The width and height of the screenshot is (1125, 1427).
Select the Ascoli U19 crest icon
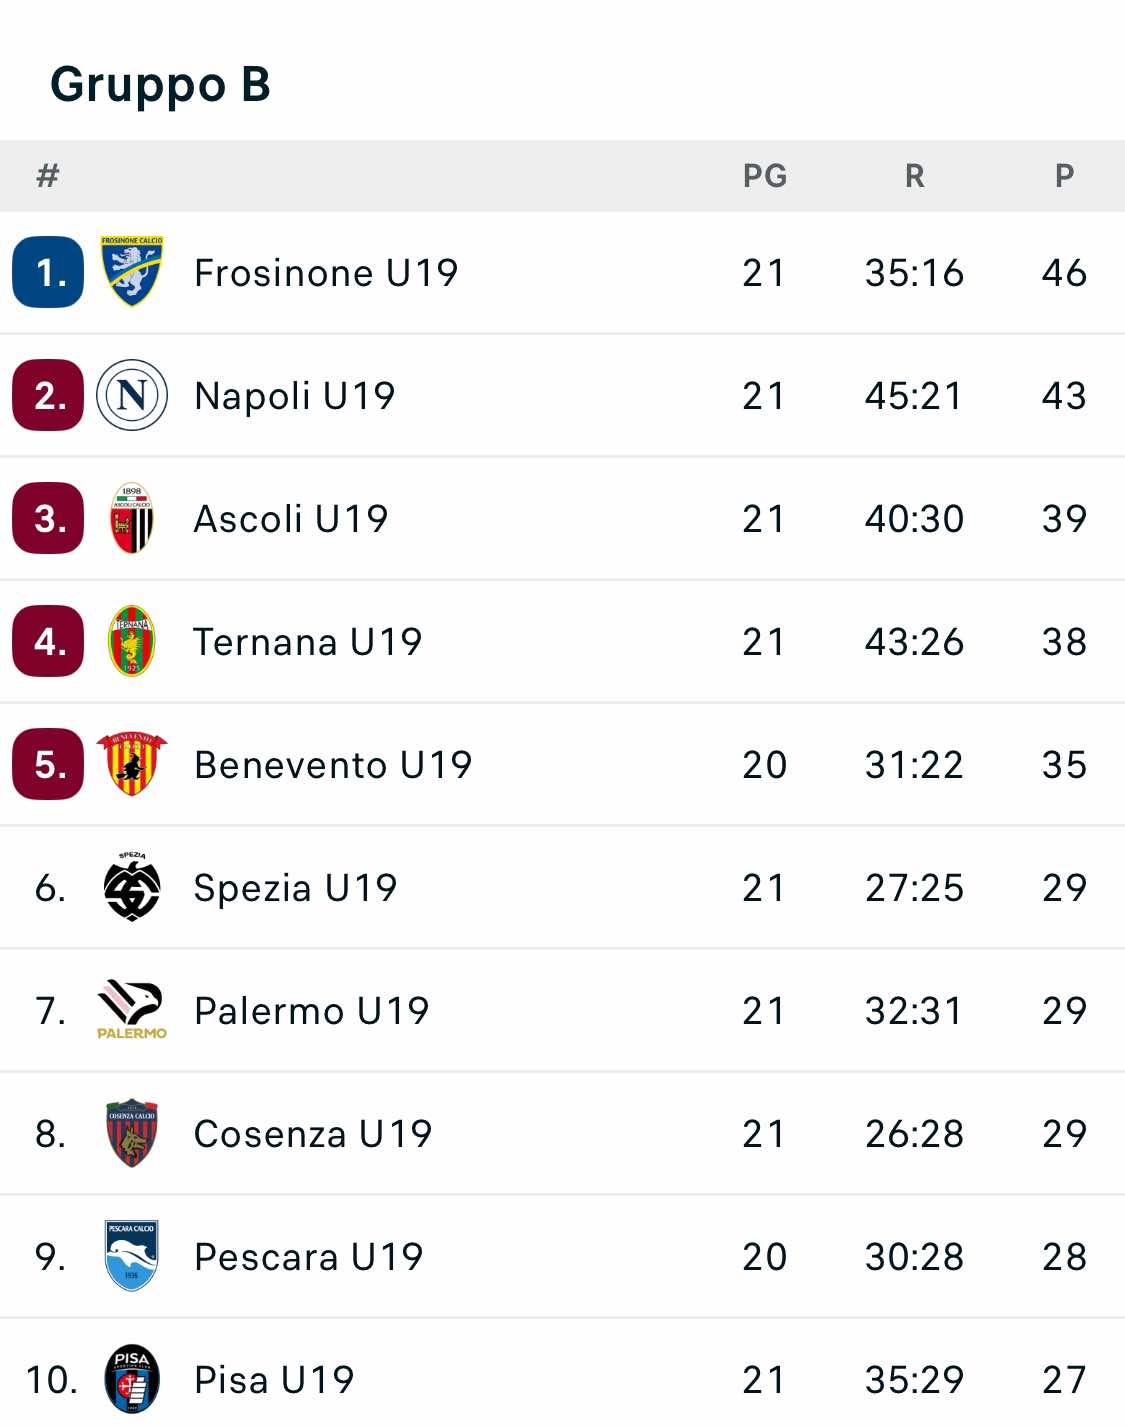pos(131,518)
